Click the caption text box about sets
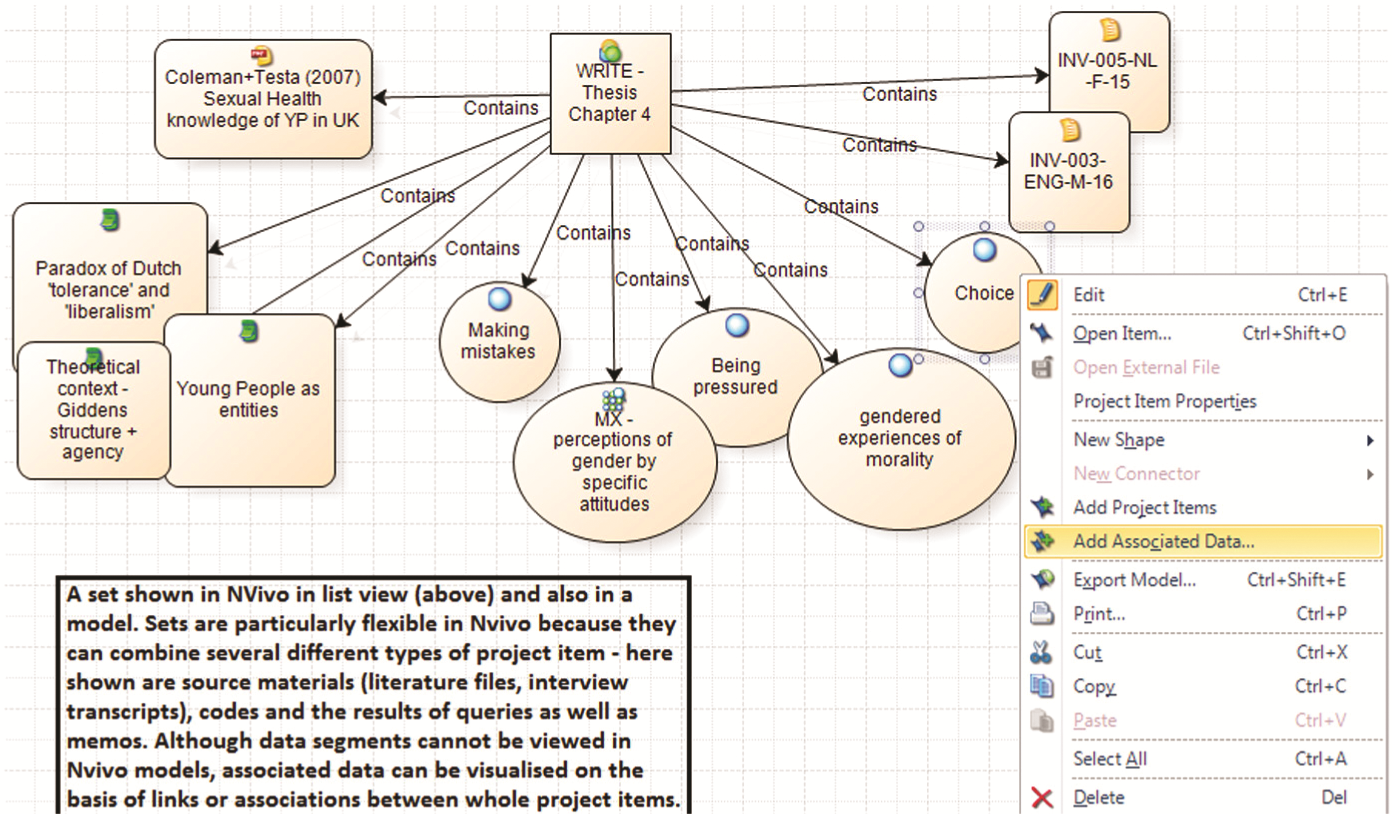Viewport: 1392px width, 814px height. pyautogui.click(x=374, y=696)
